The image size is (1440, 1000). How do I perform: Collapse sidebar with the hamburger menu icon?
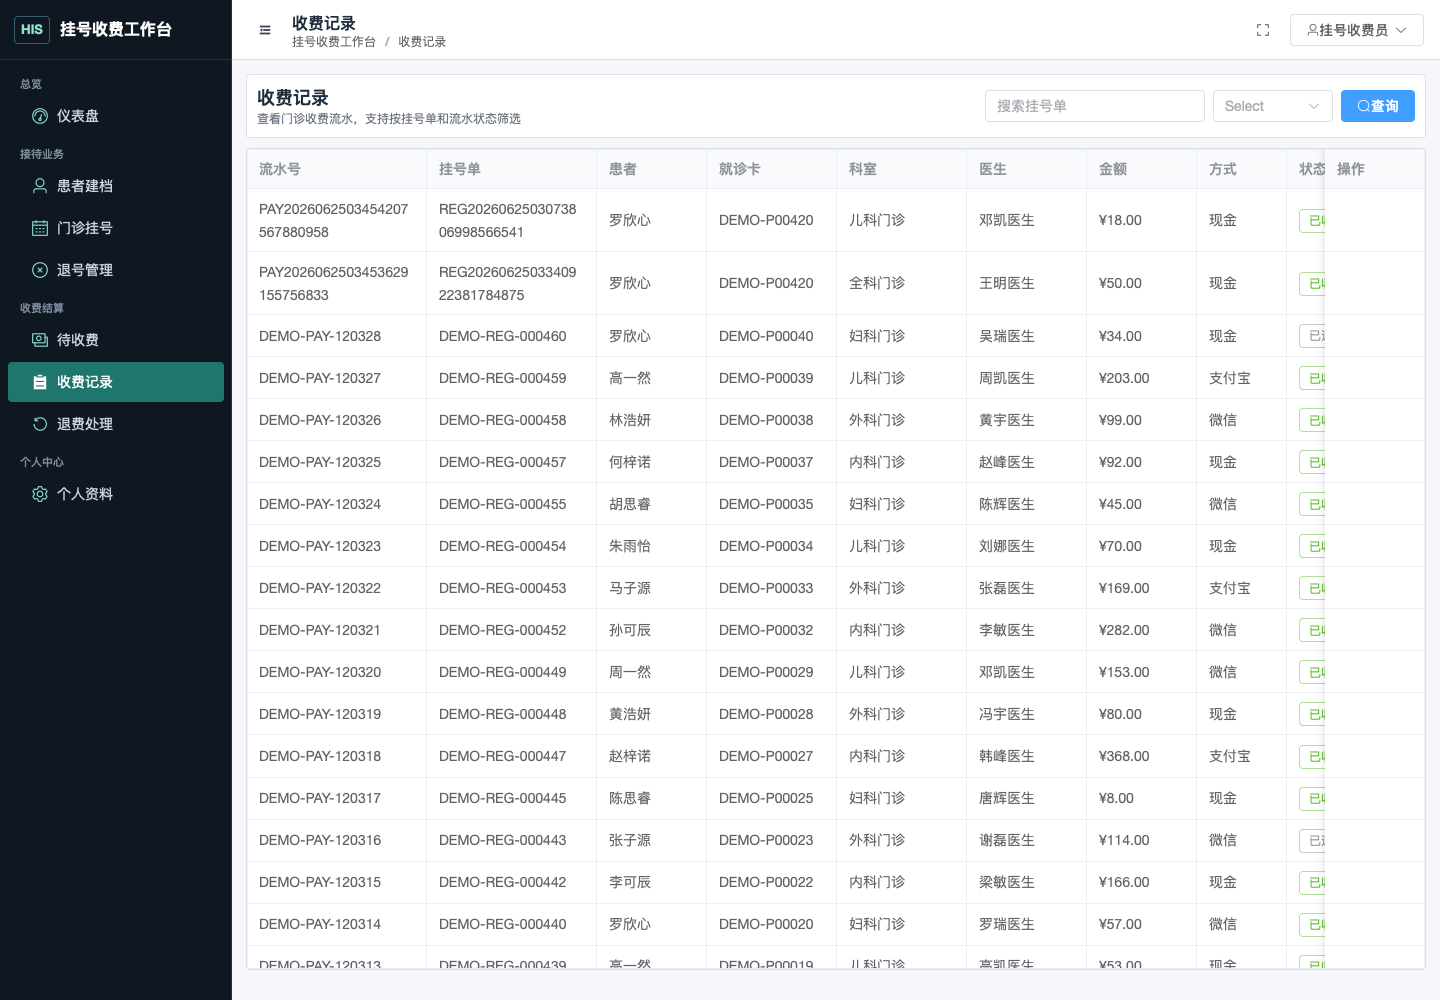pos(265,30)
